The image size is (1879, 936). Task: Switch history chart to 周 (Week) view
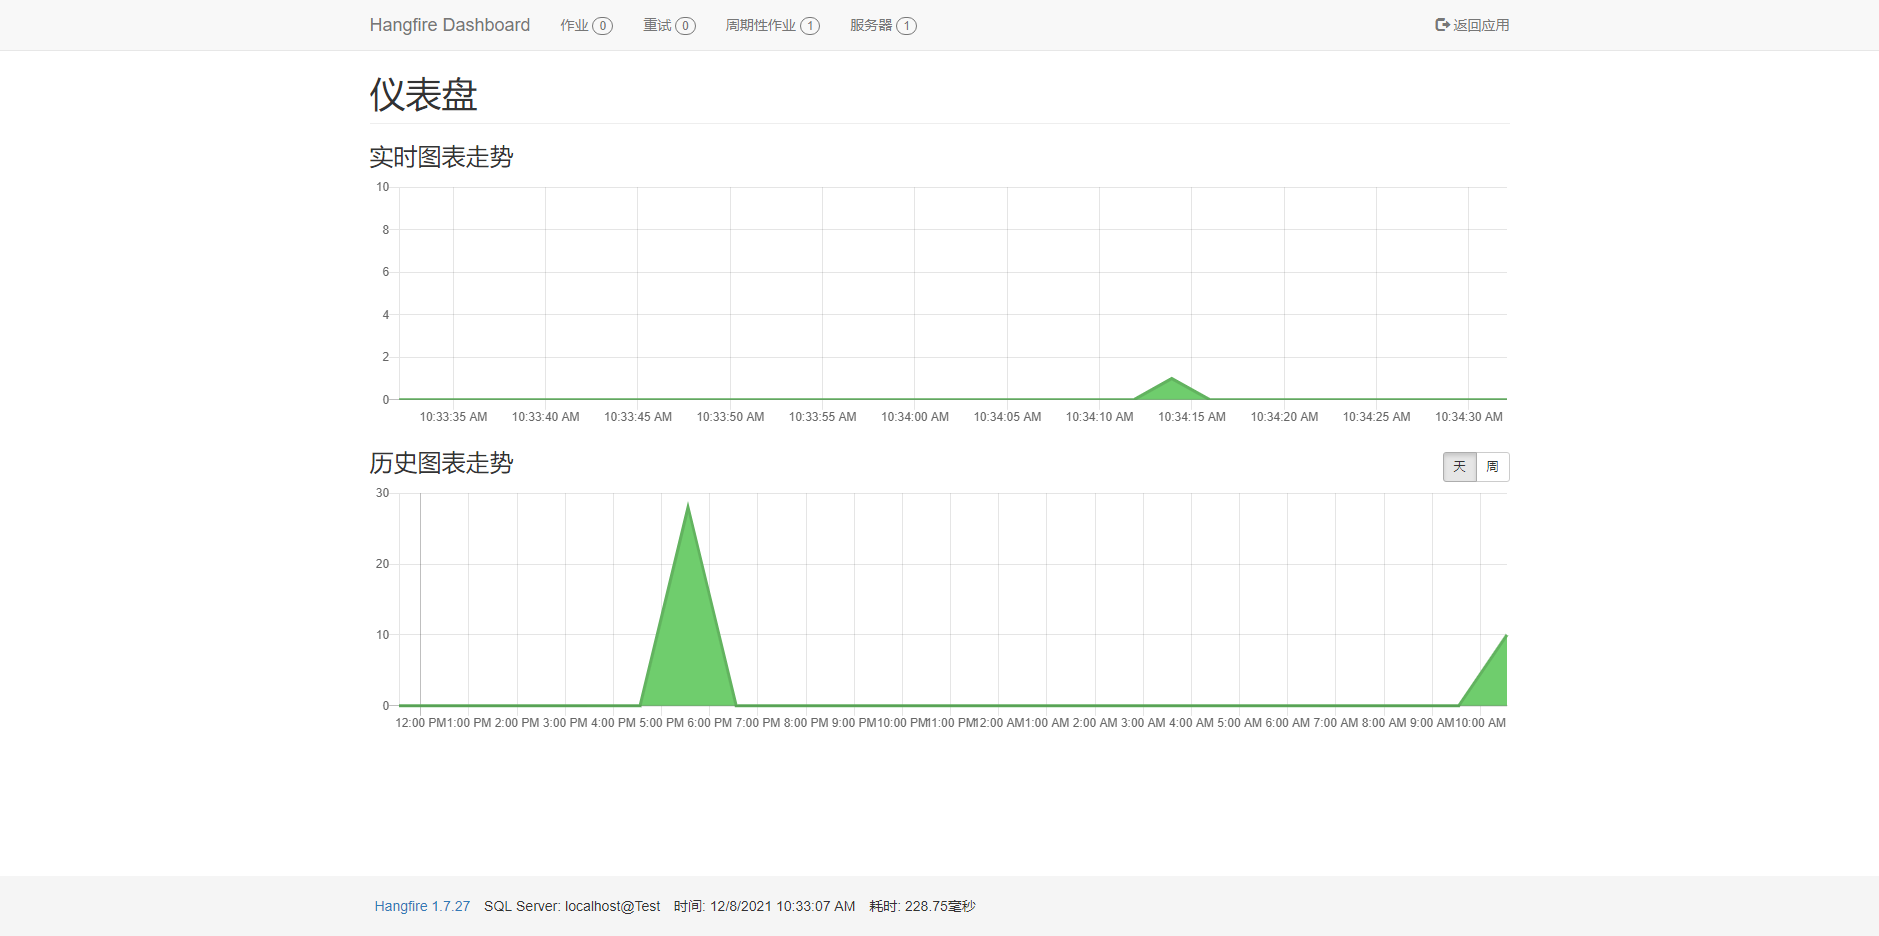point(1493,467)
